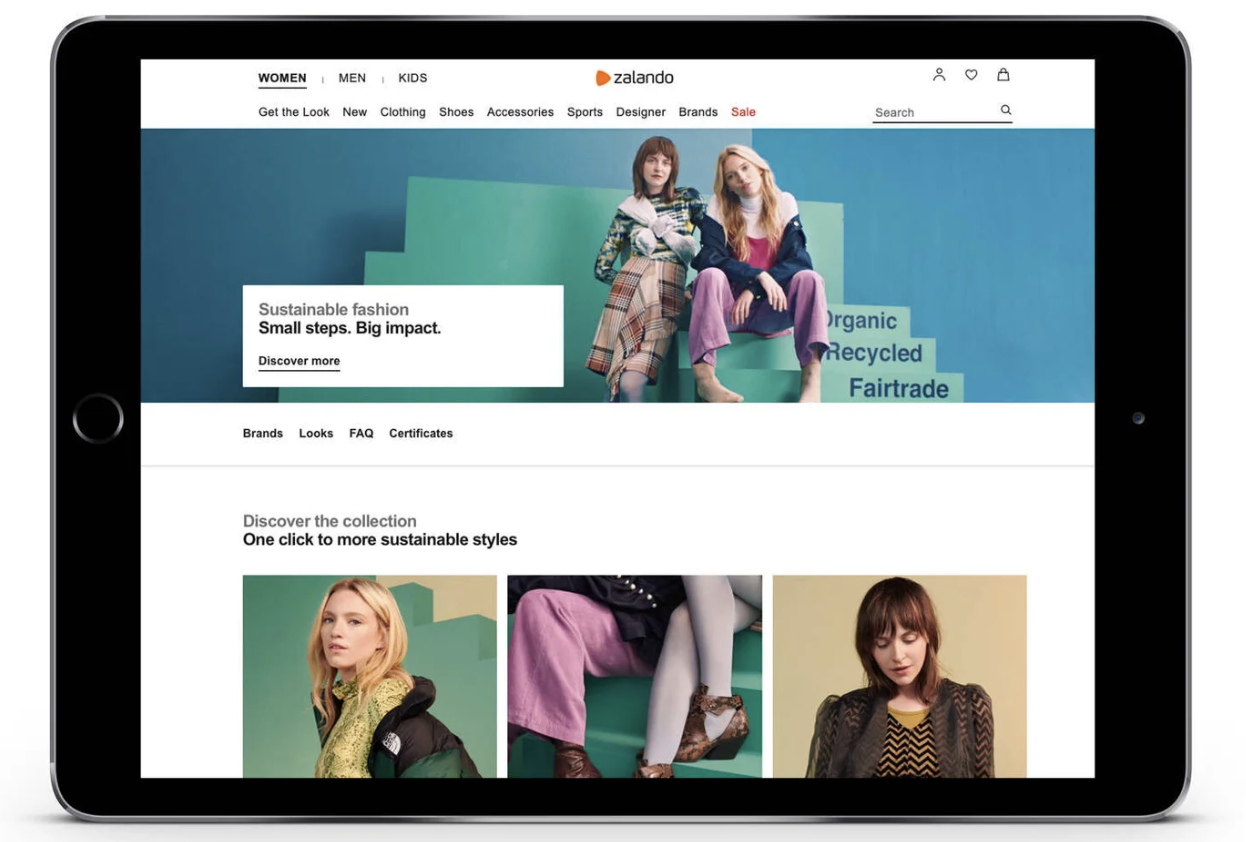This screenshot has height=842, width=1246.
Task: Click the search magnifier icon
Action: pos(1006,111)
